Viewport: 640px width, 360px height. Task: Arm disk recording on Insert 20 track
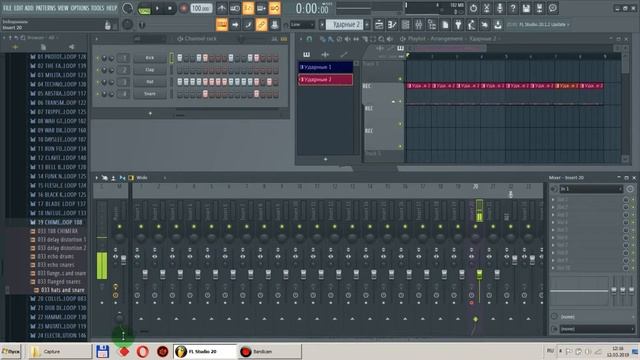471,303
